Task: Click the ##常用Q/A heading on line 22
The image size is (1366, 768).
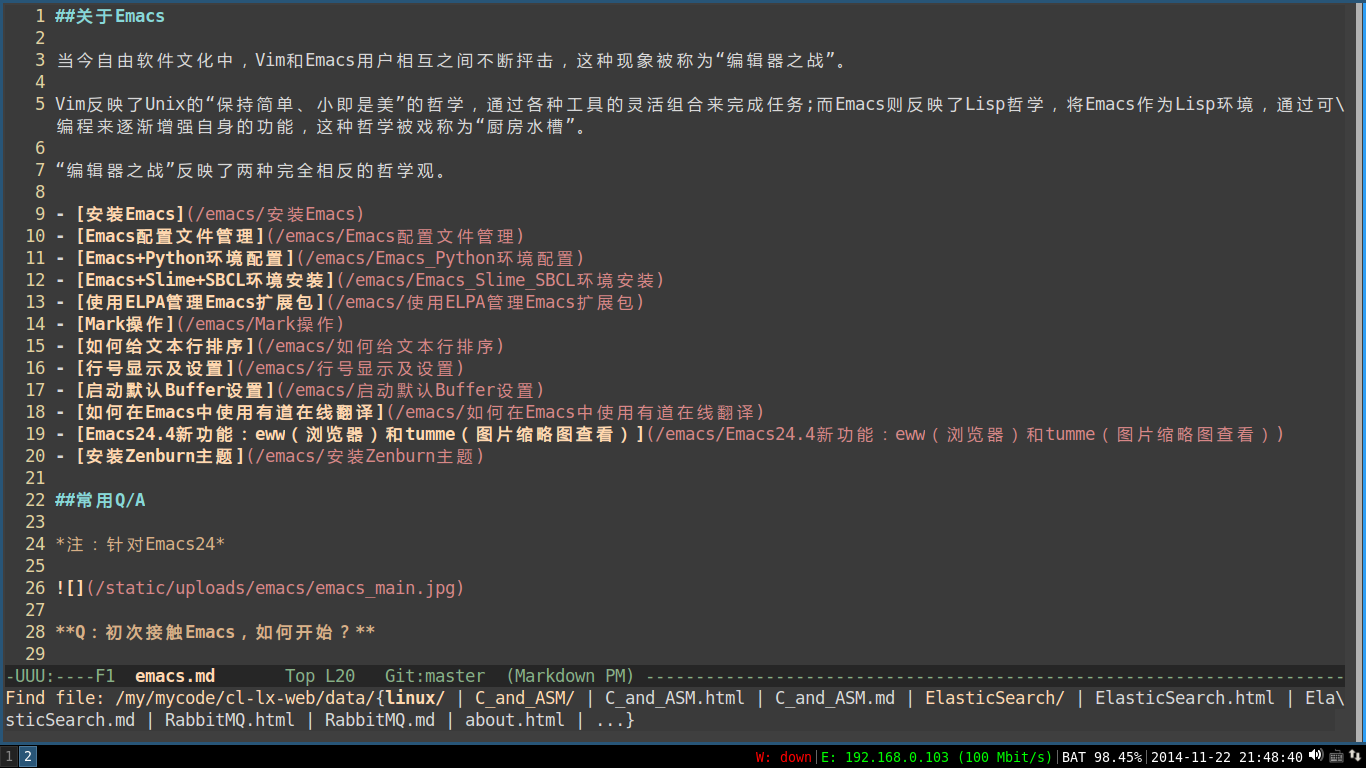Action: [x=100, y=500]
